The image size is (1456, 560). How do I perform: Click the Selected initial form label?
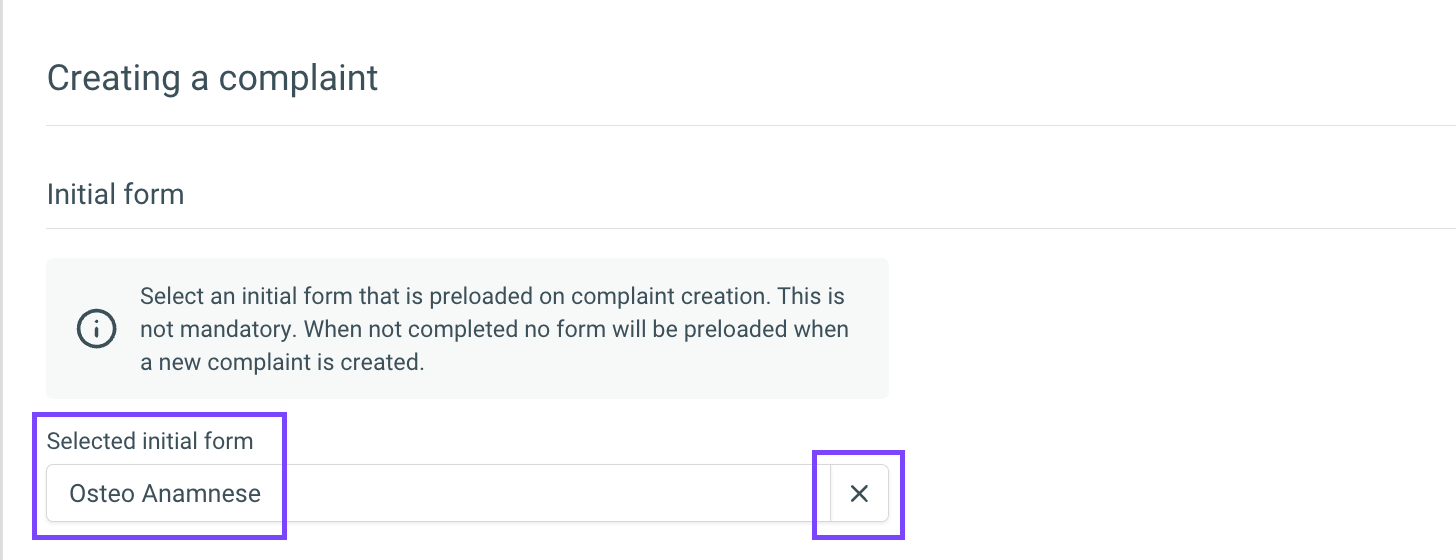pos(150,441)
